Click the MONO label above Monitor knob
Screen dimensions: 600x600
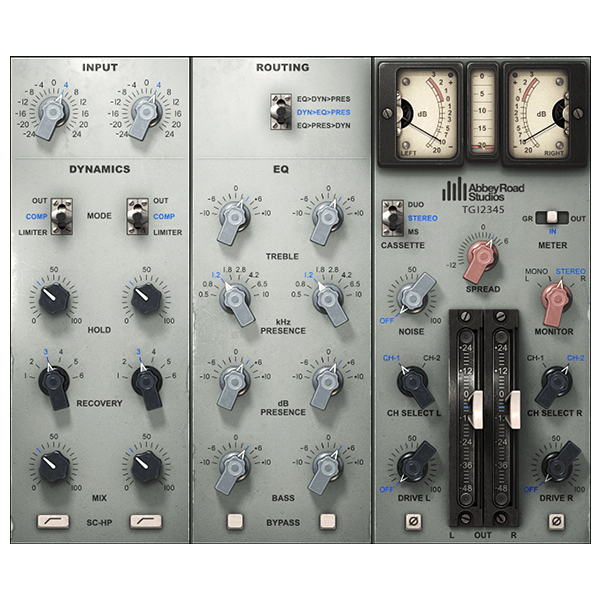click(x=536, y=271)
